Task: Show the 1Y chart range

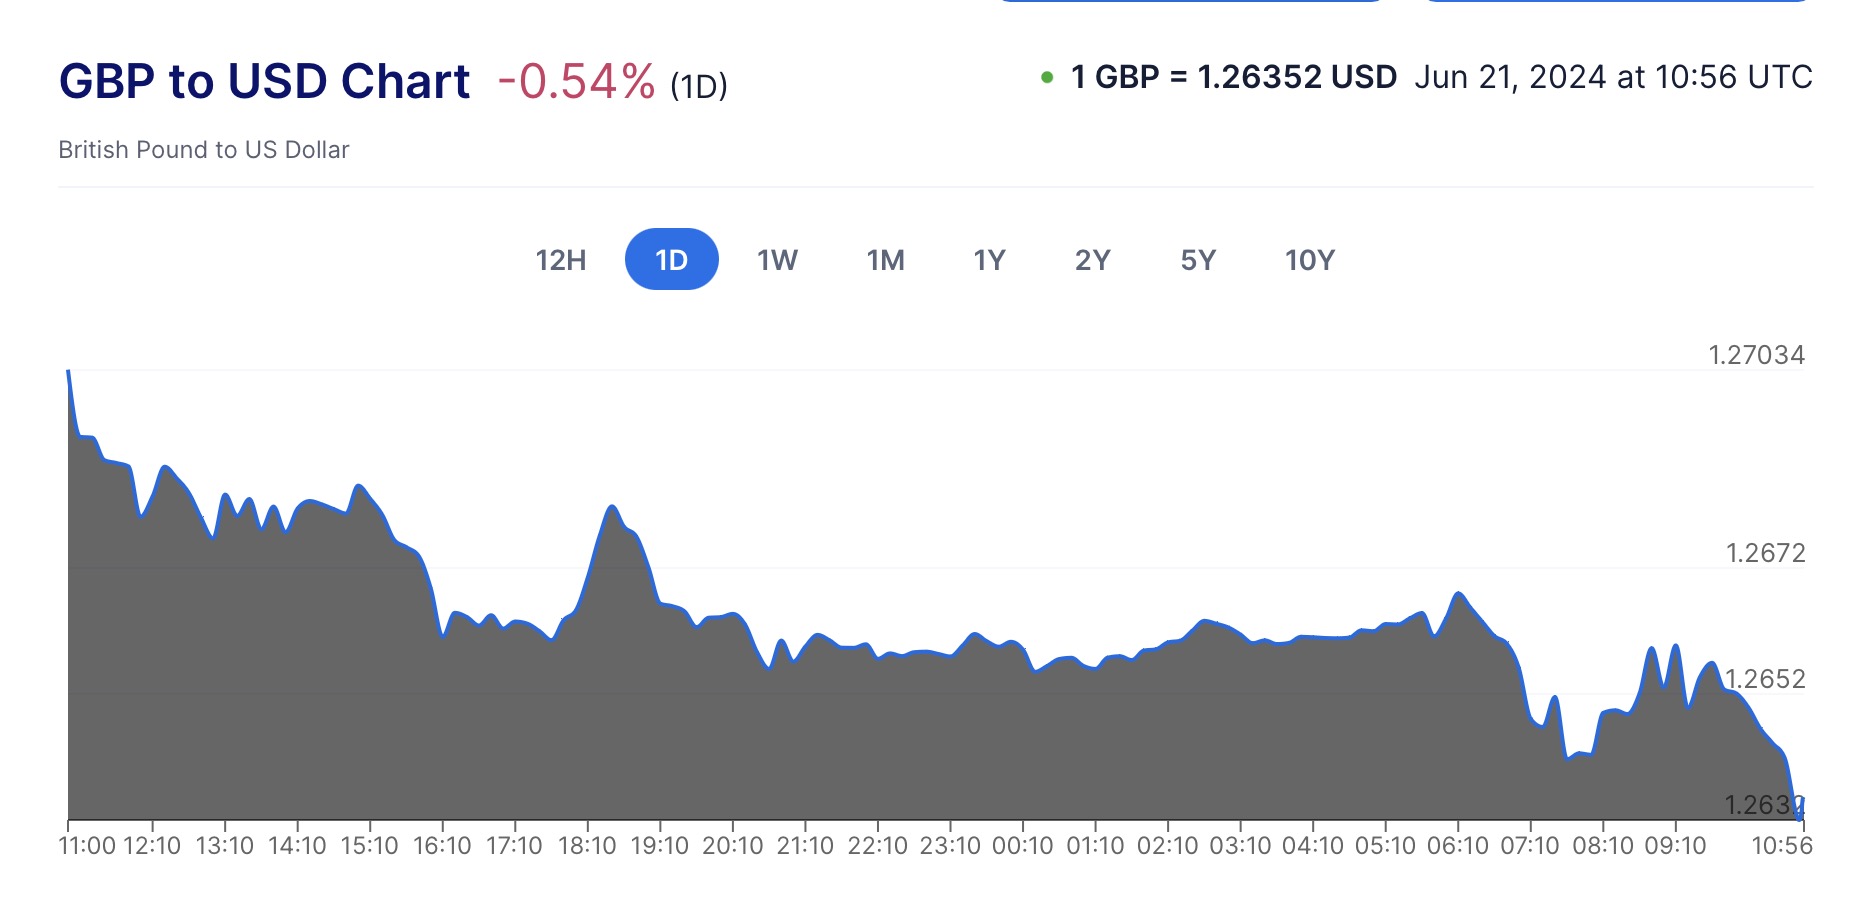Action: coord(989,260)
